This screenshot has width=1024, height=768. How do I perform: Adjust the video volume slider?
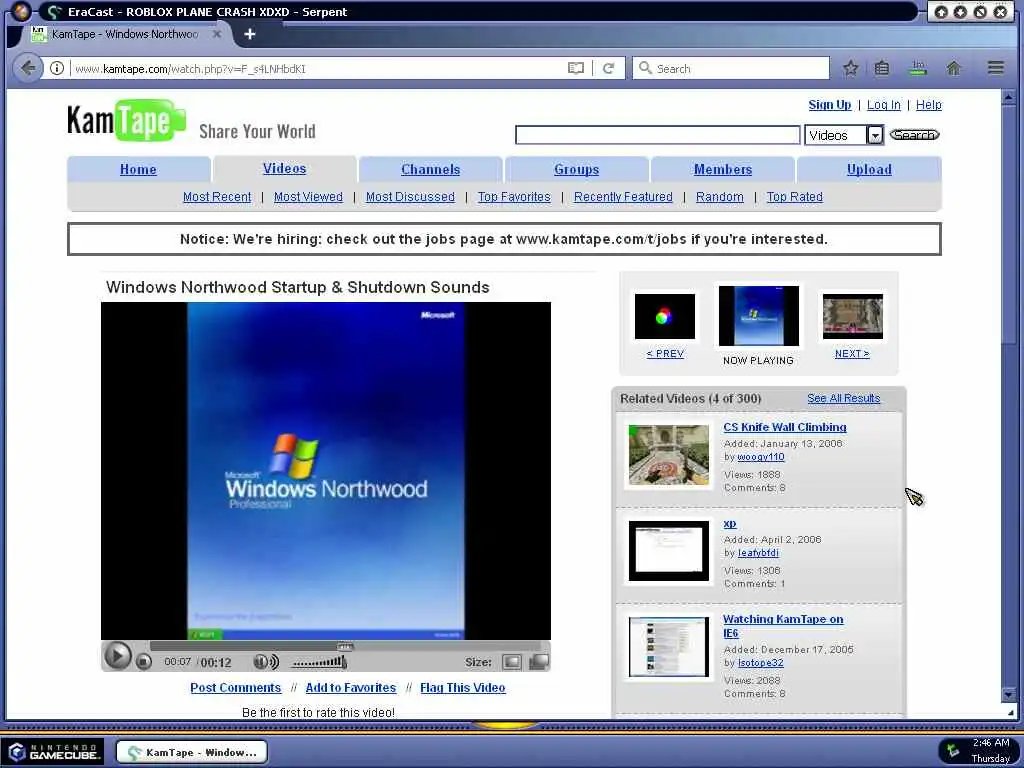pyautogui.click(x=319, y=662)
